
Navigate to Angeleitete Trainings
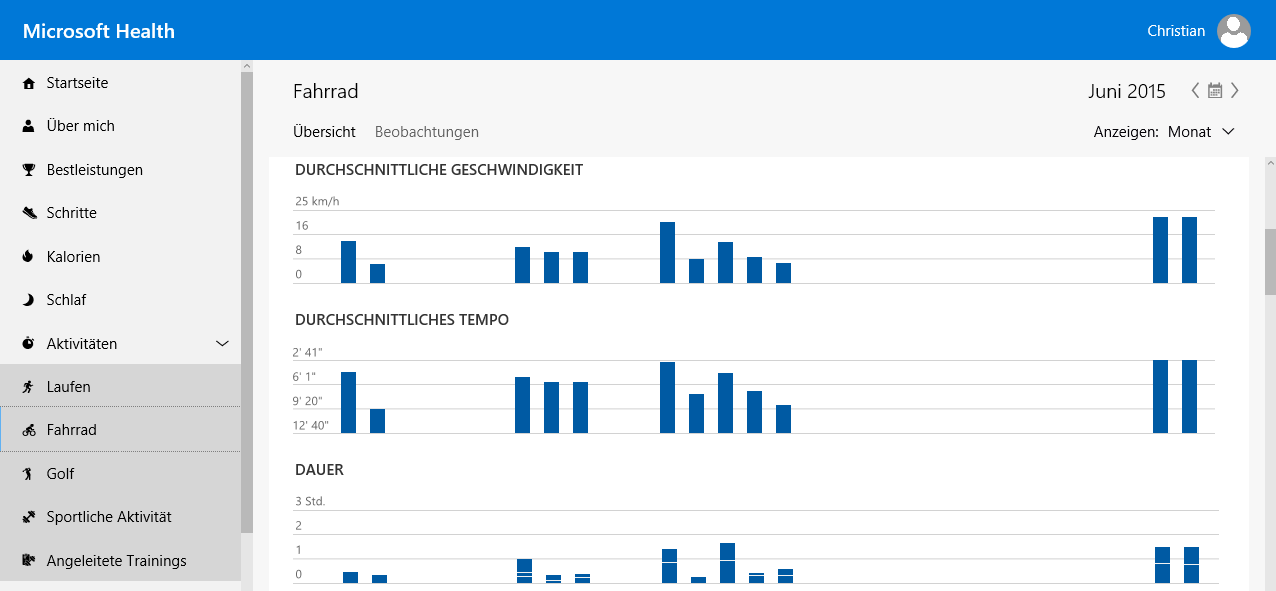click(x=116, y=561)
